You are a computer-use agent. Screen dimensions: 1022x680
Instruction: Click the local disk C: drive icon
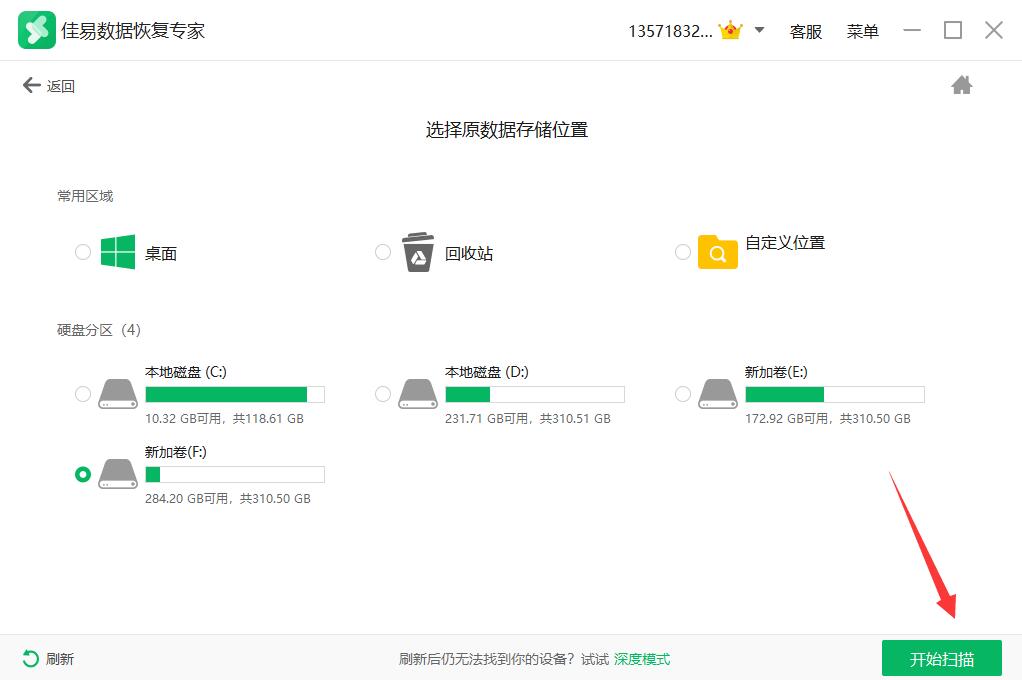pos(118,394)
